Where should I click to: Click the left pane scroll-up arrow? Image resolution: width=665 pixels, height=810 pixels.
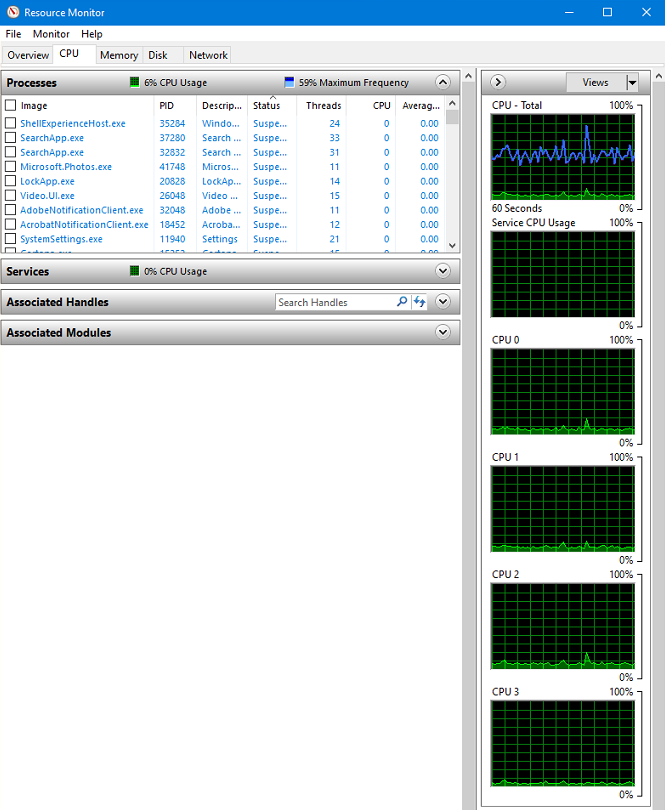[468, 76]
